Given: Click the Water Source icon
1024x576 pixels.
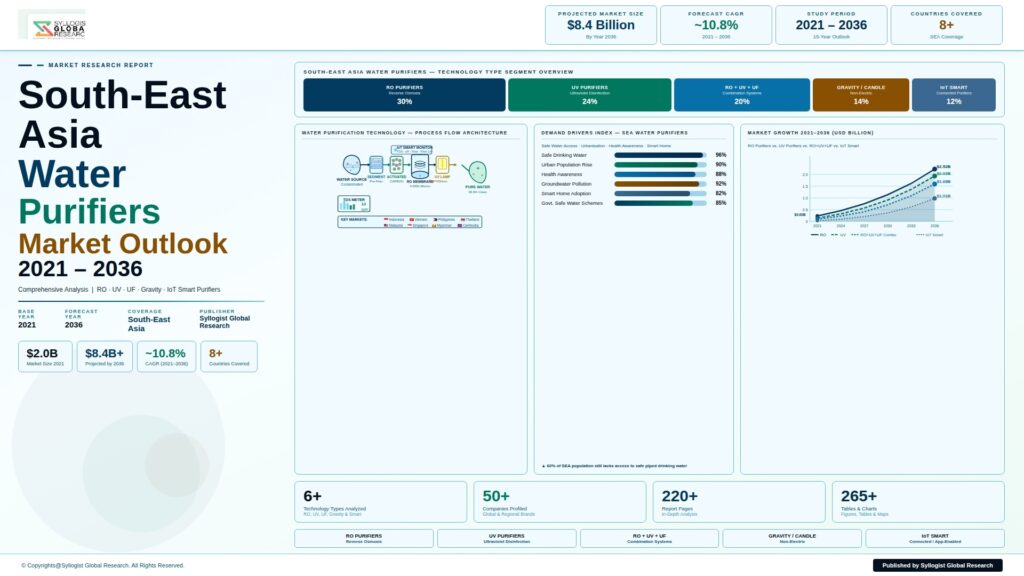Looking at the screenshot, I should tap(352, 164).
